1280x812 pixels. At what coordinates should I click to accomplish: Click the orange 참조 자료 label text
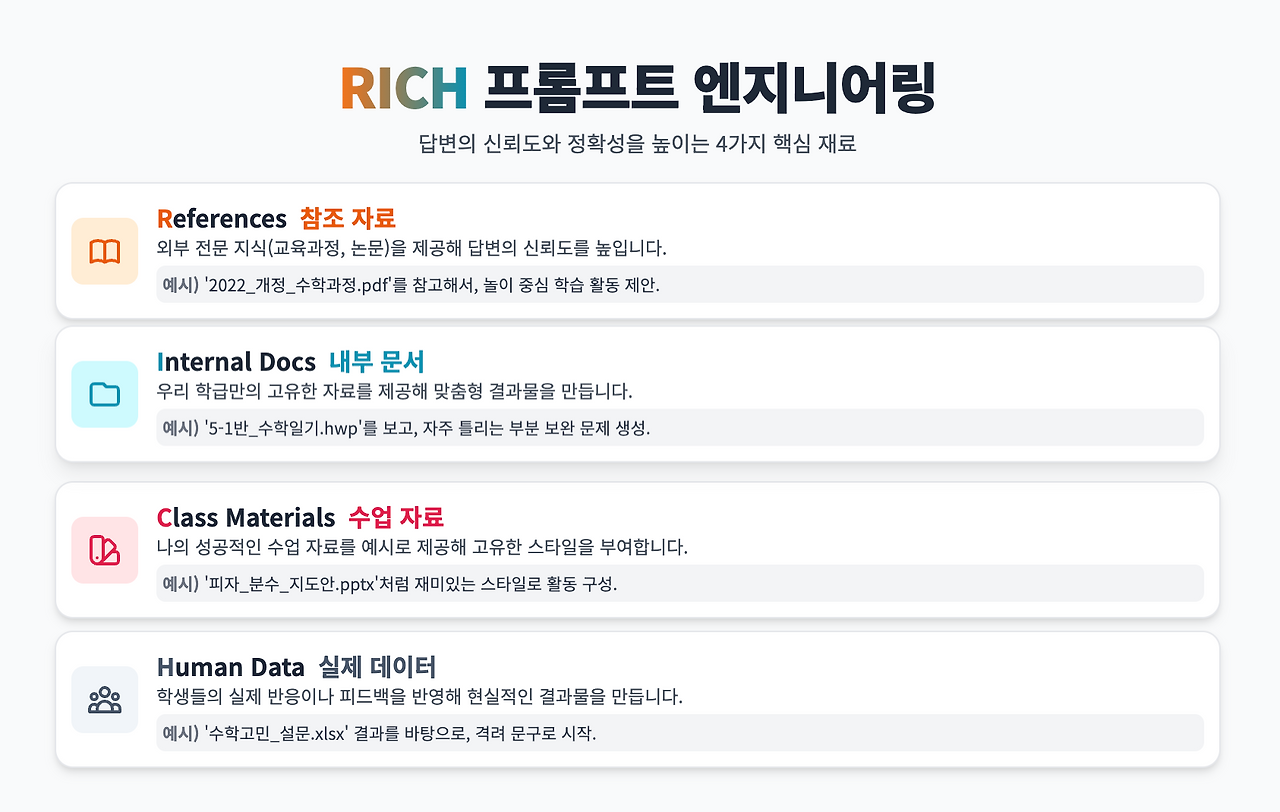click(x=348, y=218)
